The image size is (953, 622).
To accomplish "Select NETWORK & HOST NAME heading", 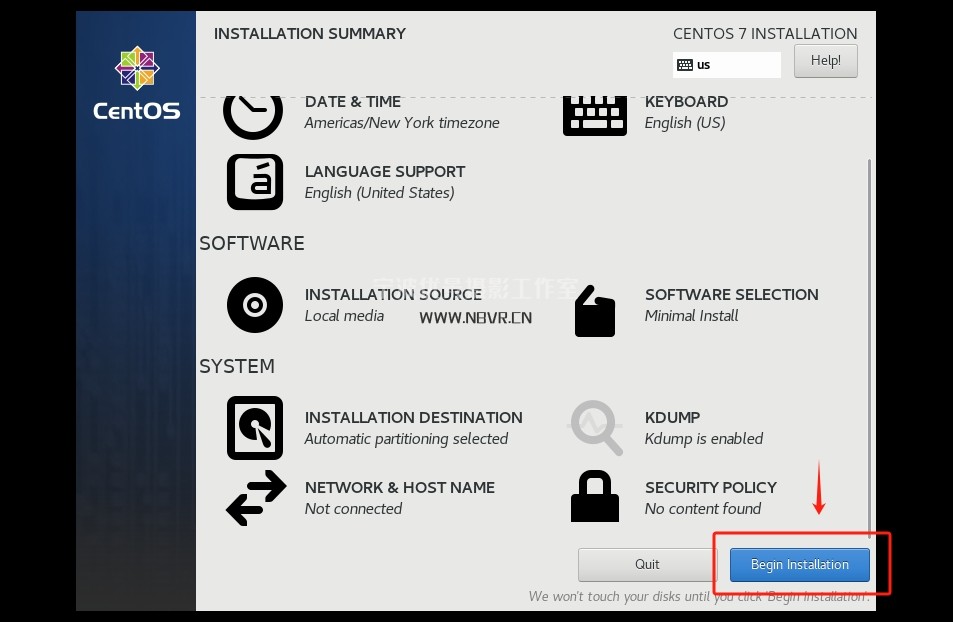I will (400, 487).
